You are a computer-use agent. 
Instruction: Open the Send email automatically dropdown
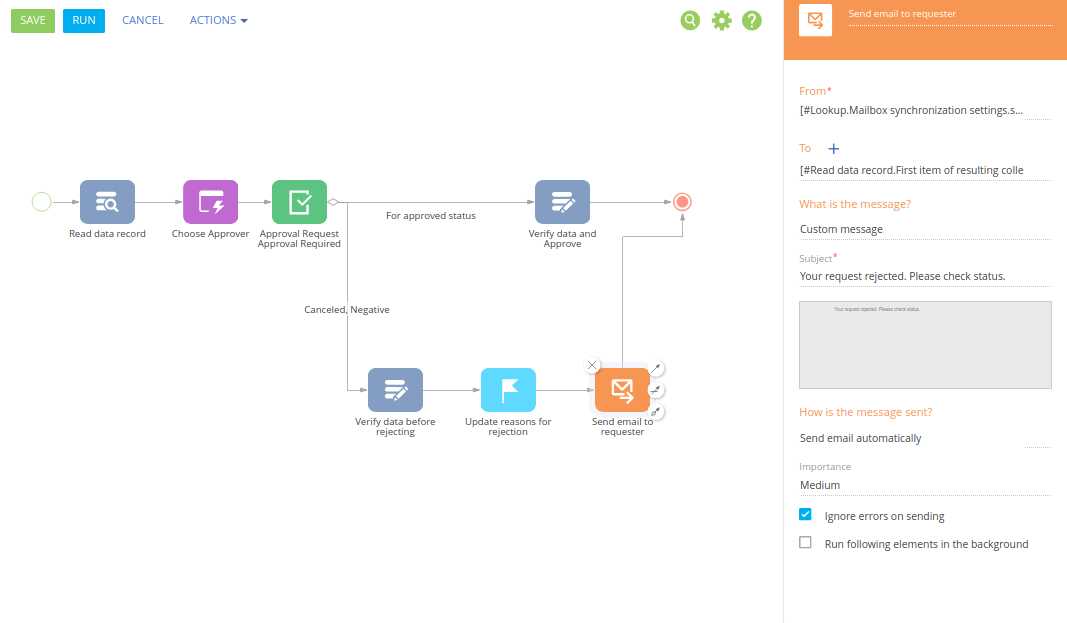[925, 438]
